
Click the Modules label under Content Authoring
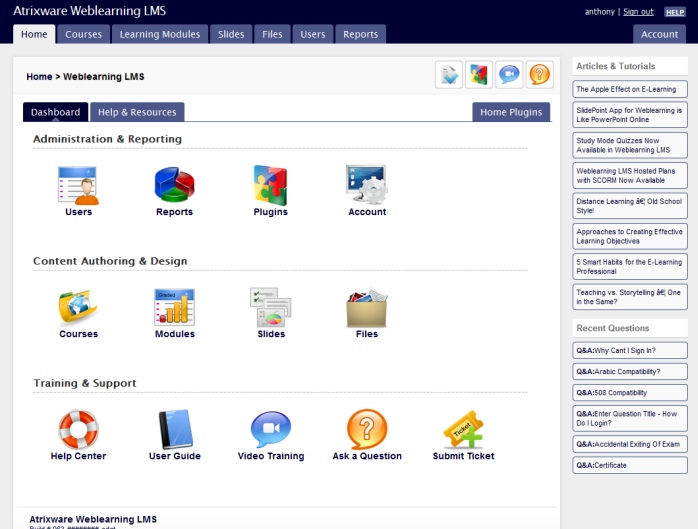tap(174, 334)
